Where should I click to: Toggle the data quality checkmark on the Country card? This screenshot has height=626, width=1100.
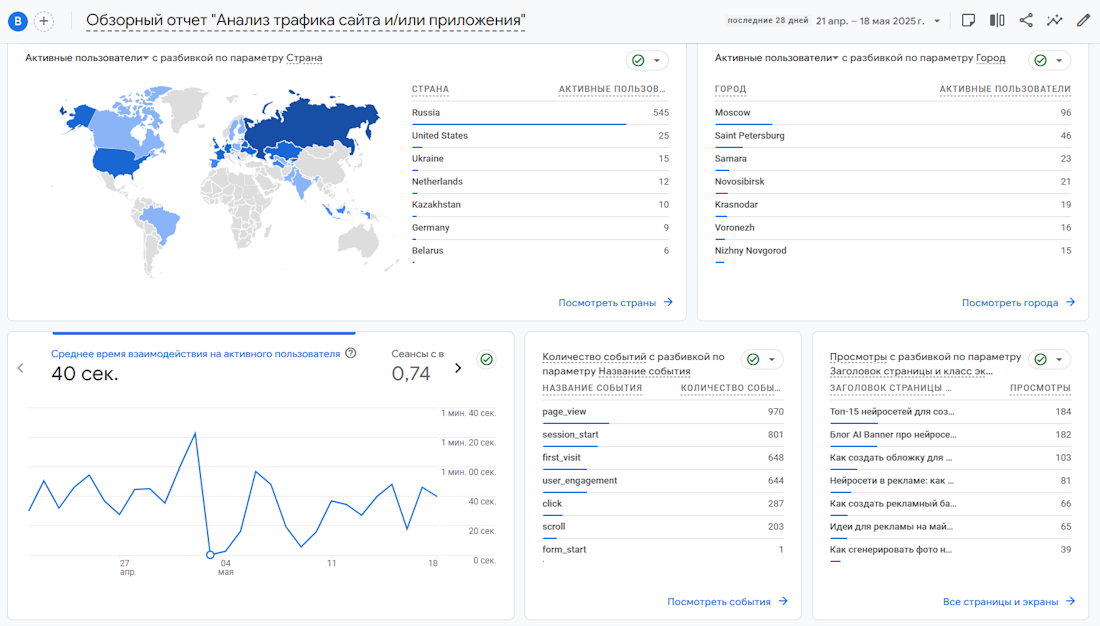coord(639,60)
